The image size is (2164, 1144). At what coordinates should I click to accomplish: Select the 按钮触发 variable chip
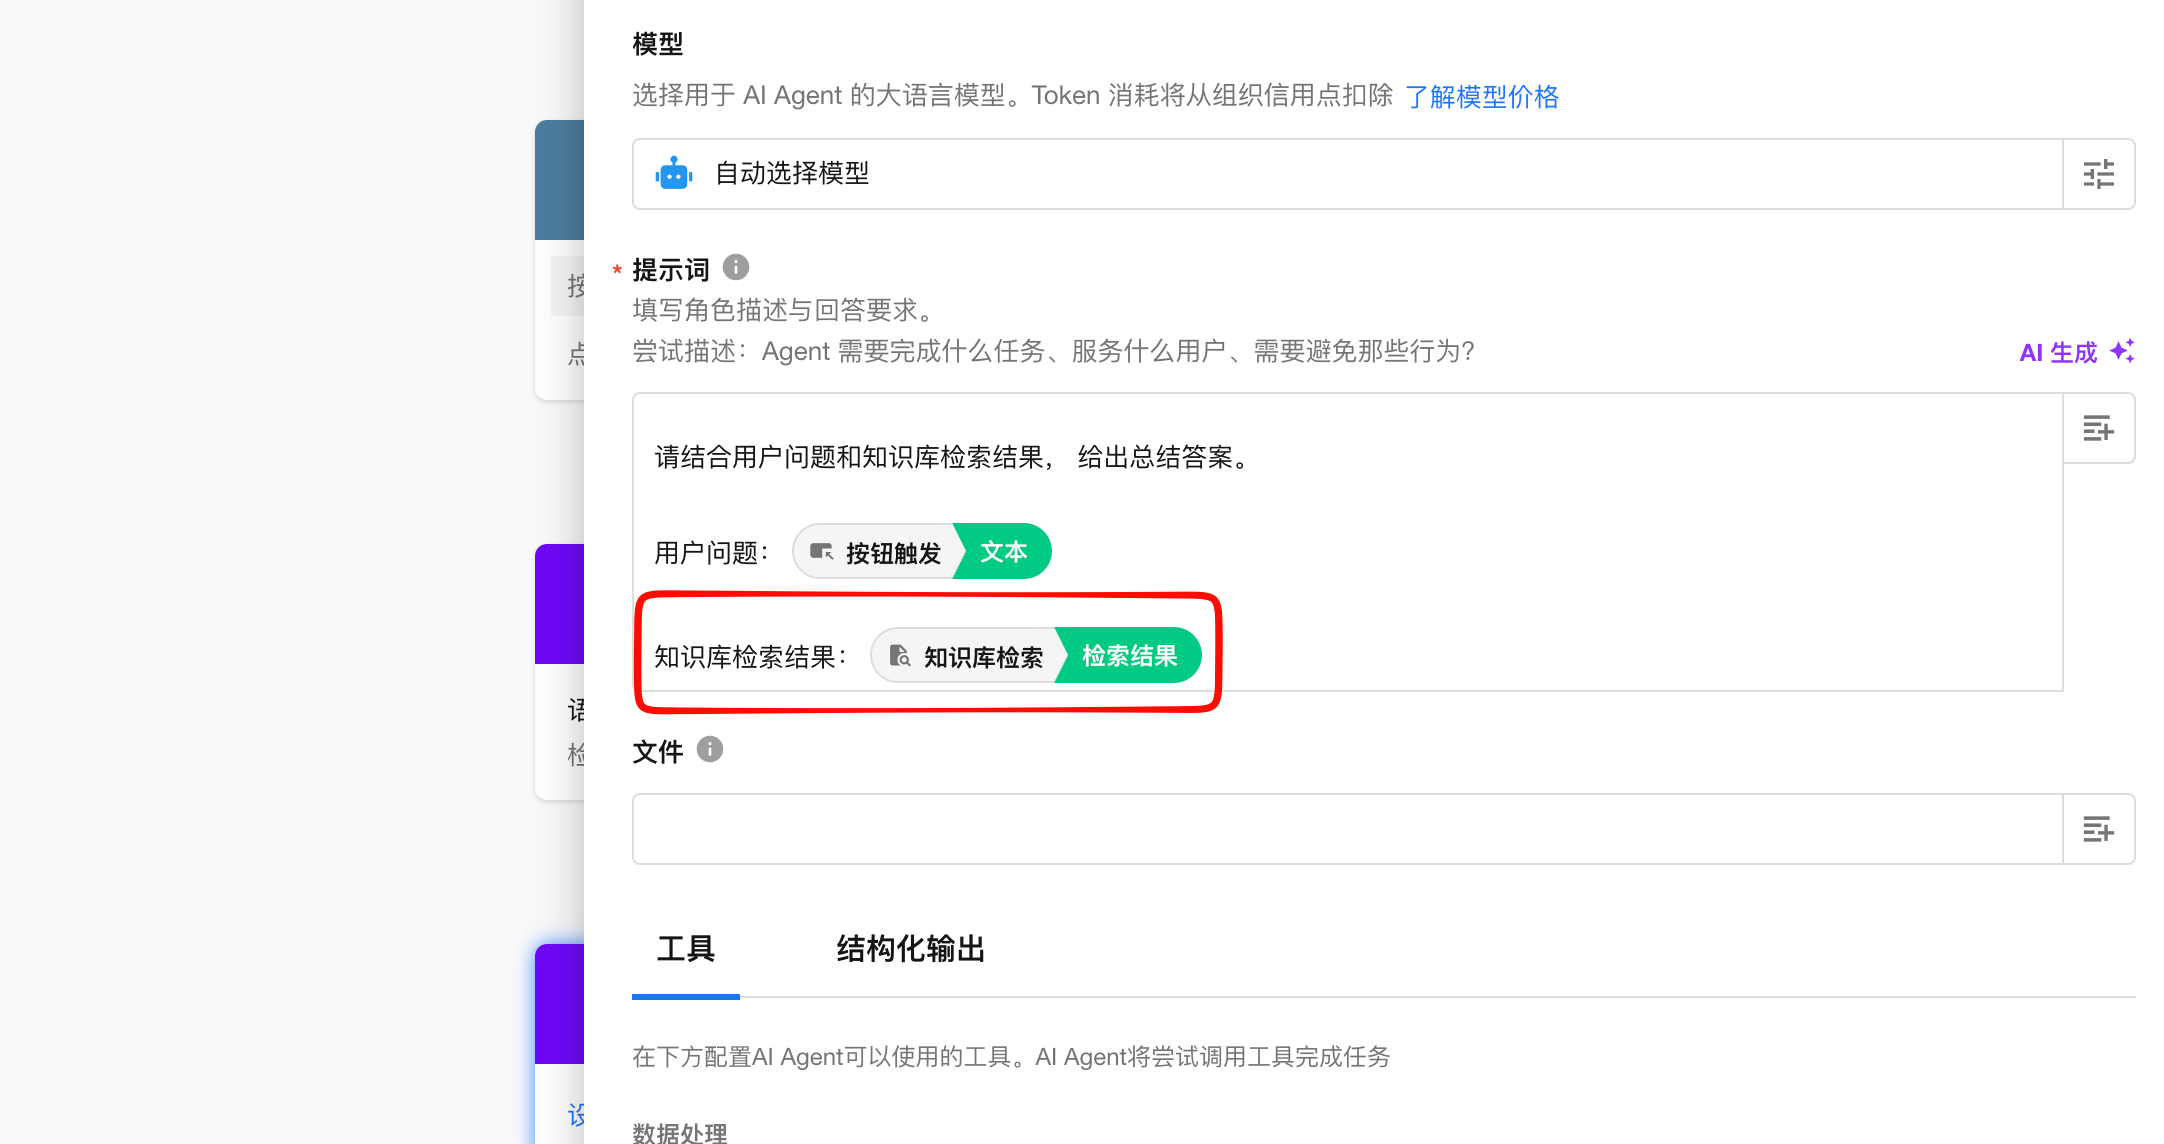pyautogui.click(x=892, y=552)
